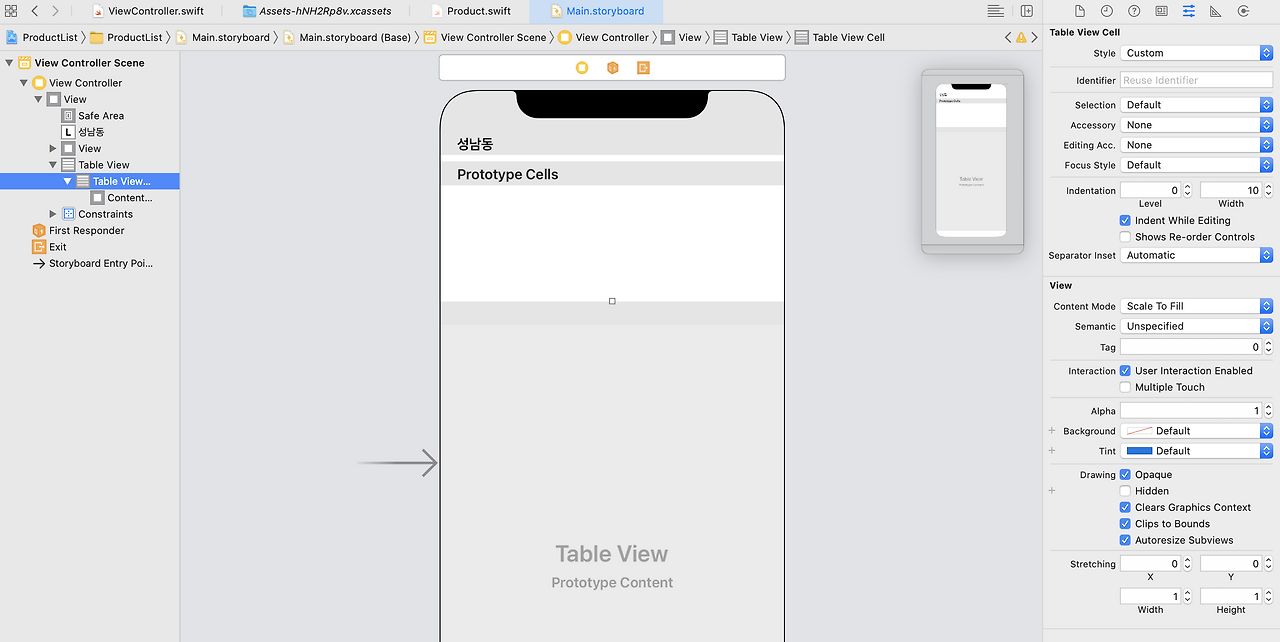Viewport: 1280px width, 642px height.
Task: Click the yellow issue warning icon
Action: [x=1021, y=37]
